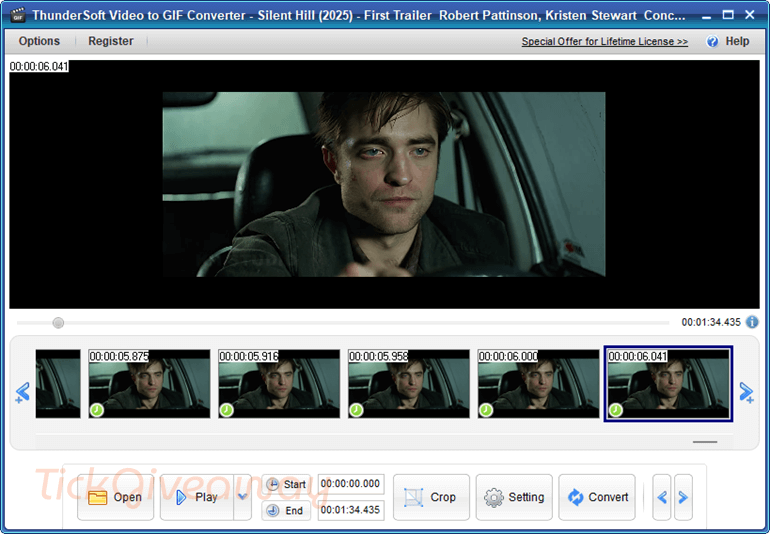Click the application GIF clapperboard icon in title bar
The height and width of the screenshot is (534, 770).
(x=18, y=15)
